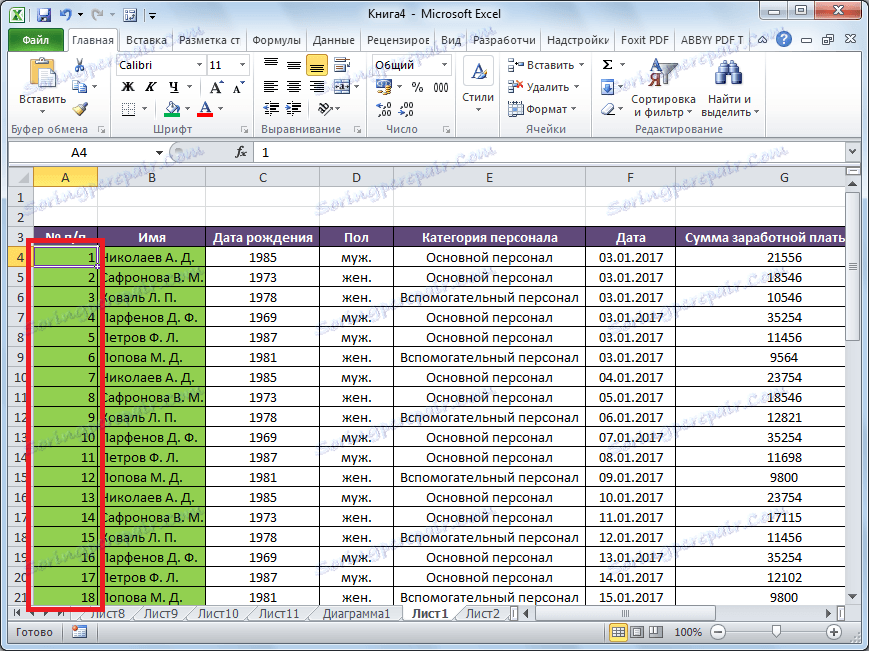Click the AutoSum Σ icon
Image resolution: width=869 pixels, height=651 pixels.
pyautogui.click(x=607, y=64)
